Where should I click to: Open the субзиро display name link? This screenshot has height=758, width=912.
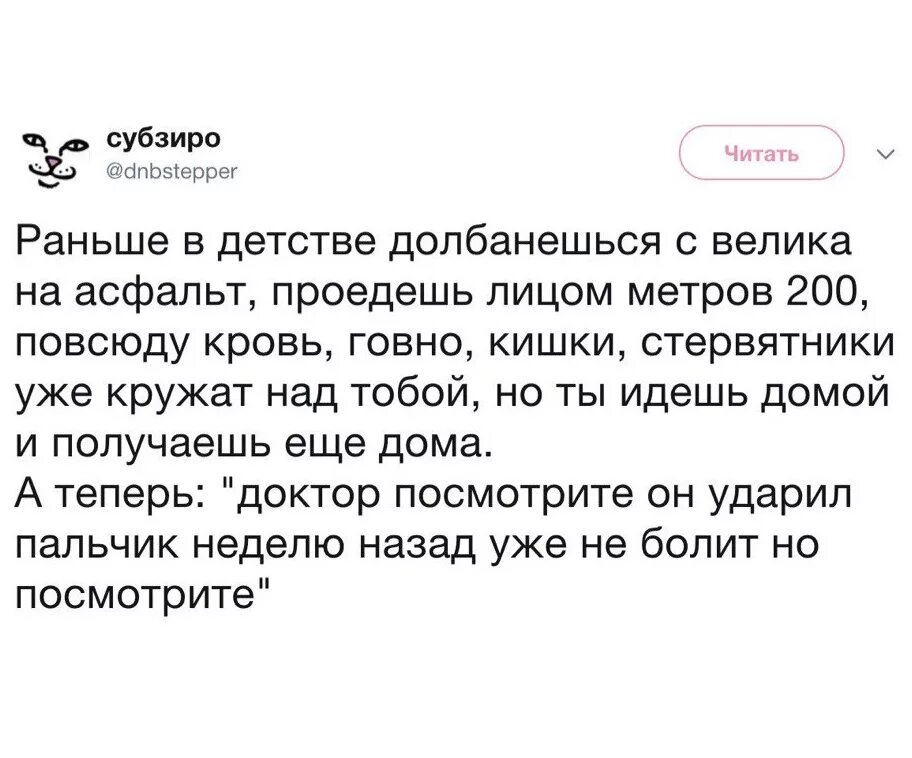[x=164, y=138]
